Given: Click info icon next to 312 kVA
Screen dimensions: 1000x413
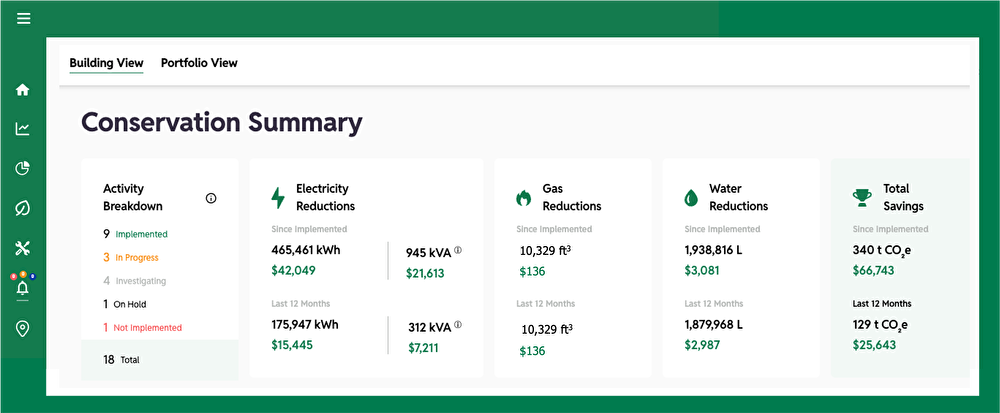Looking at the screenshot, I should pyautogui.click(x=457, y=325).
